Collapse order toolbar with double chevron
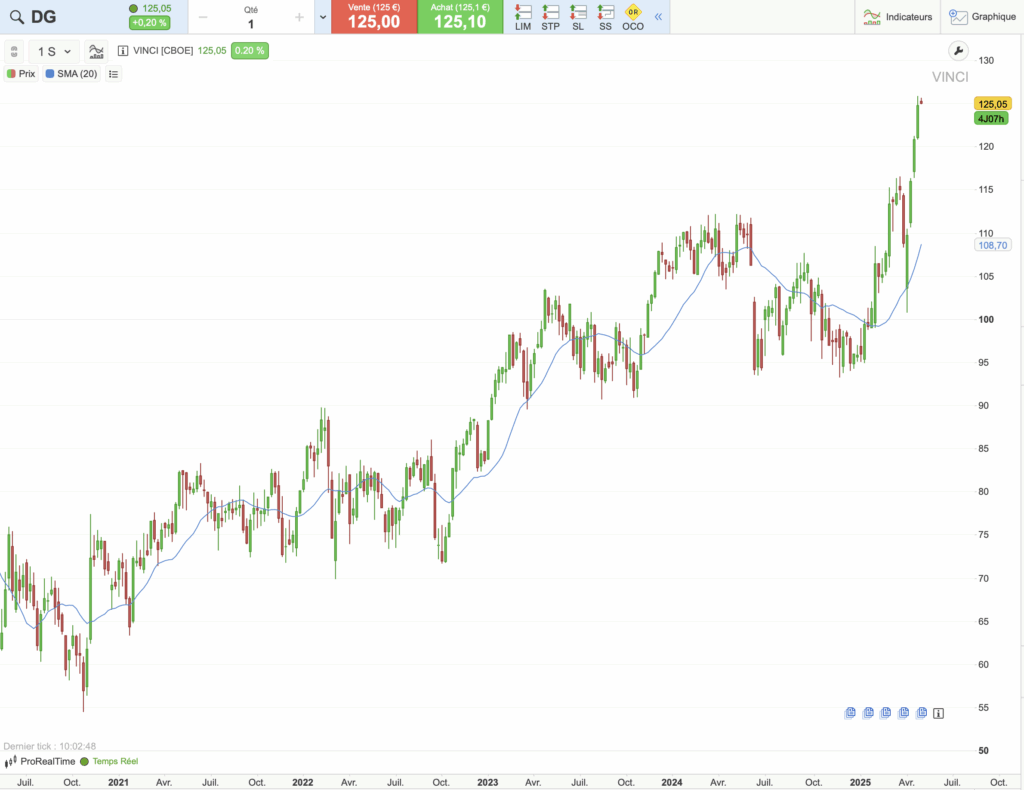This screenshot has height=790, width=1024. (x=658, y=17)
